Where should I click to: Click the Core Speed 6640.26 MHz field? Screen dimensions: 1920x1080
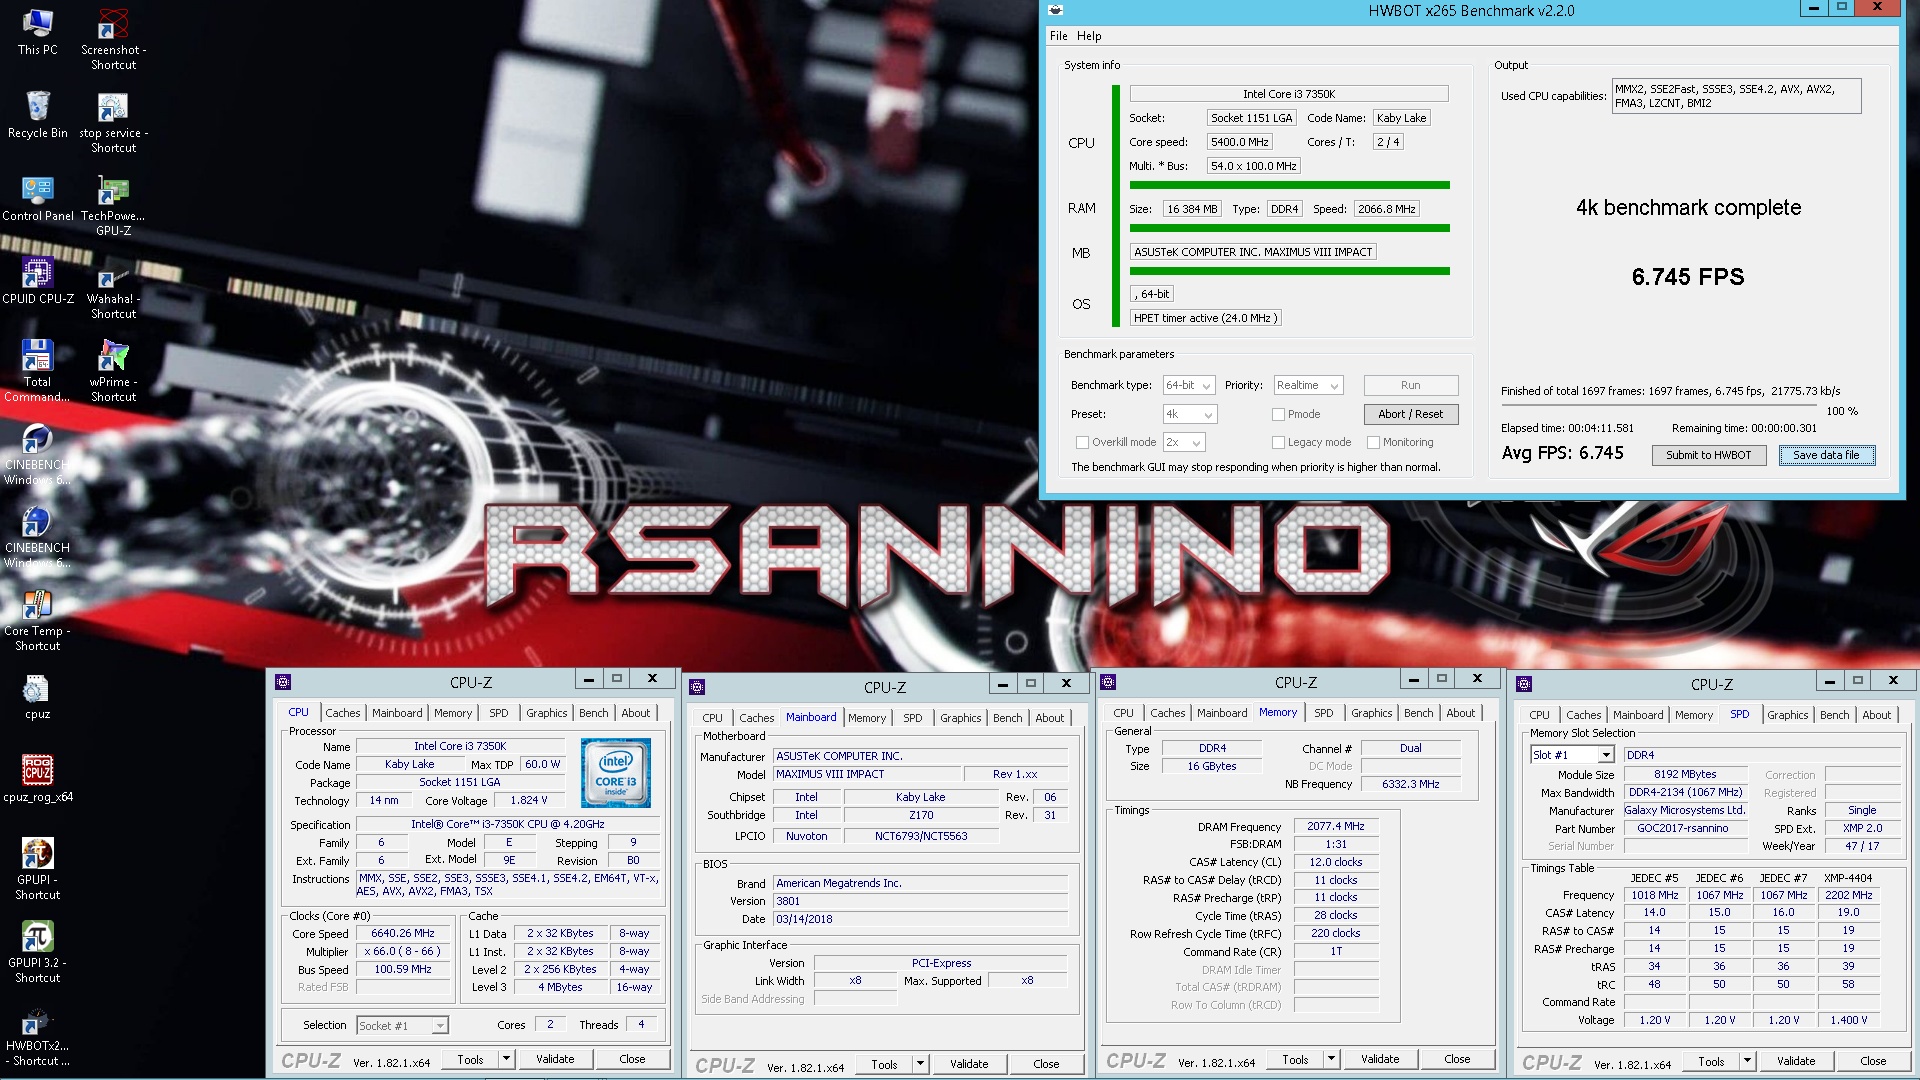403,933
